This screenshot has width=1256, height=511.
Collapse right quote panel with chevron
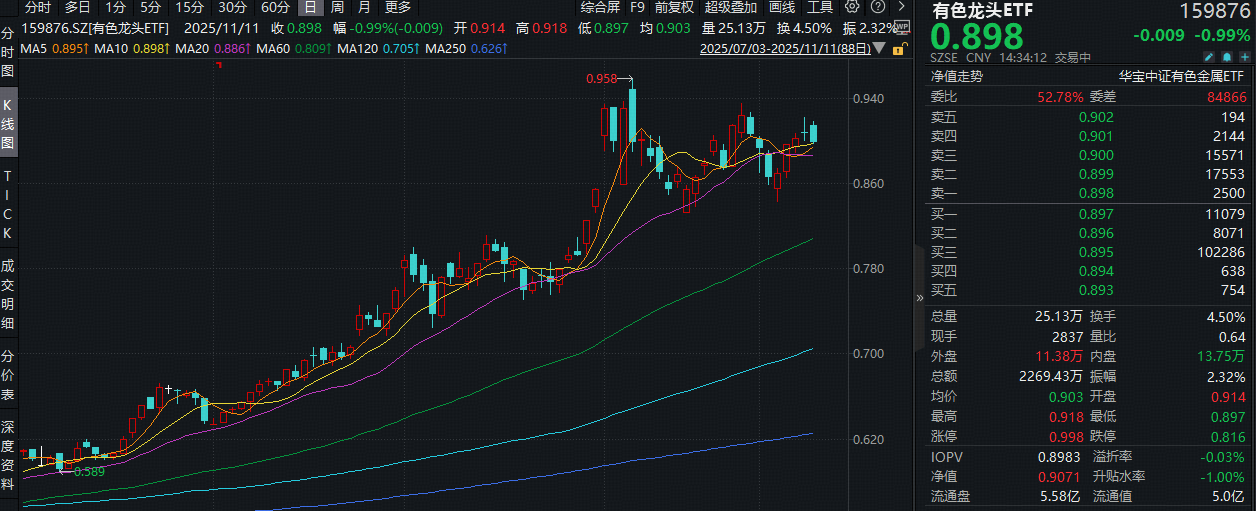pos(920,297)
